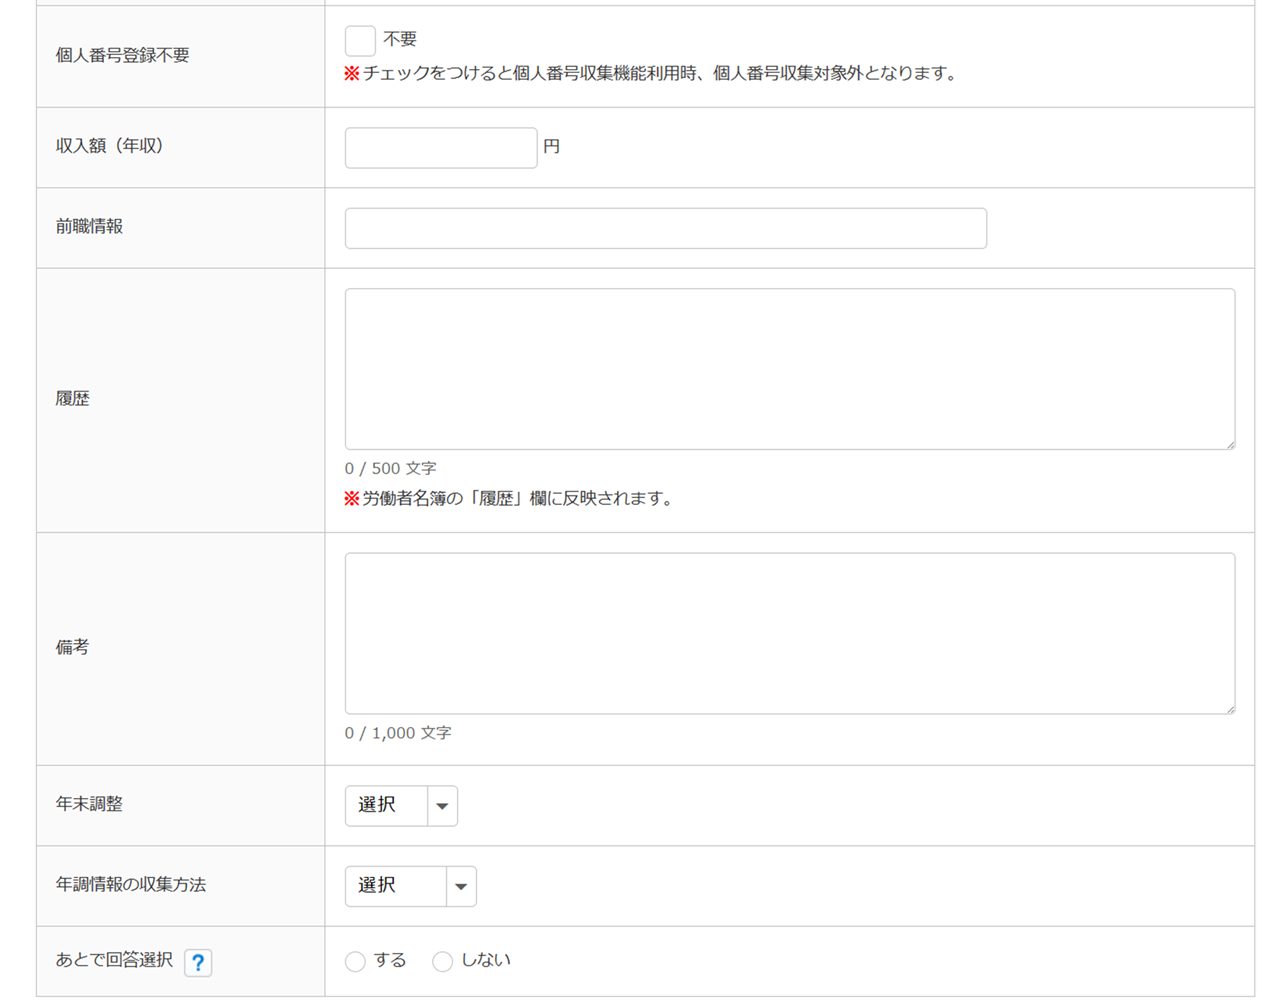Click the あとで回答選択 label text
The width and height of the screenshot is (1280, 1008).
coord(114,960)
